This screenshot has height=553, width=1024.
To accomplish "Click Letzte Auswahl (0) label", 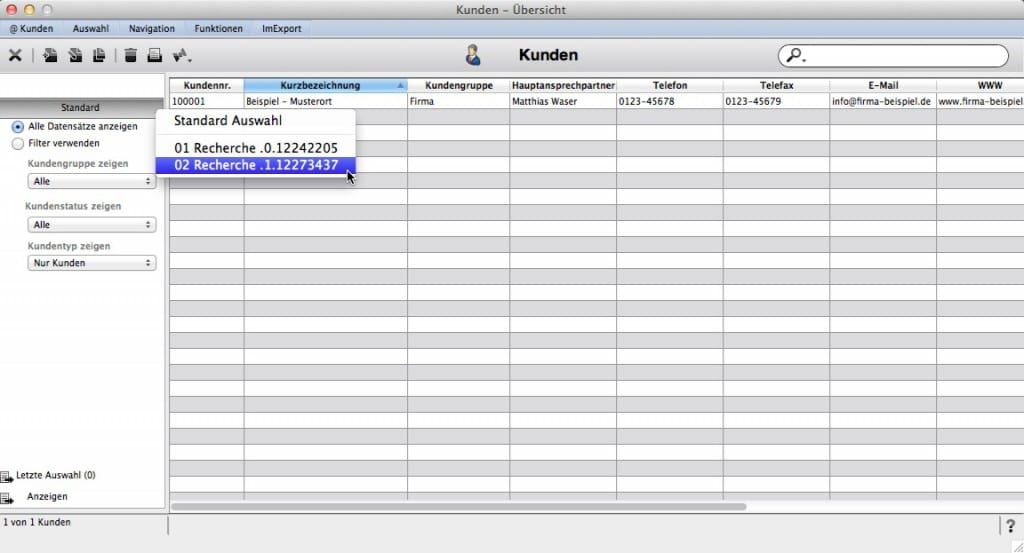I will [x=56, y=475].
